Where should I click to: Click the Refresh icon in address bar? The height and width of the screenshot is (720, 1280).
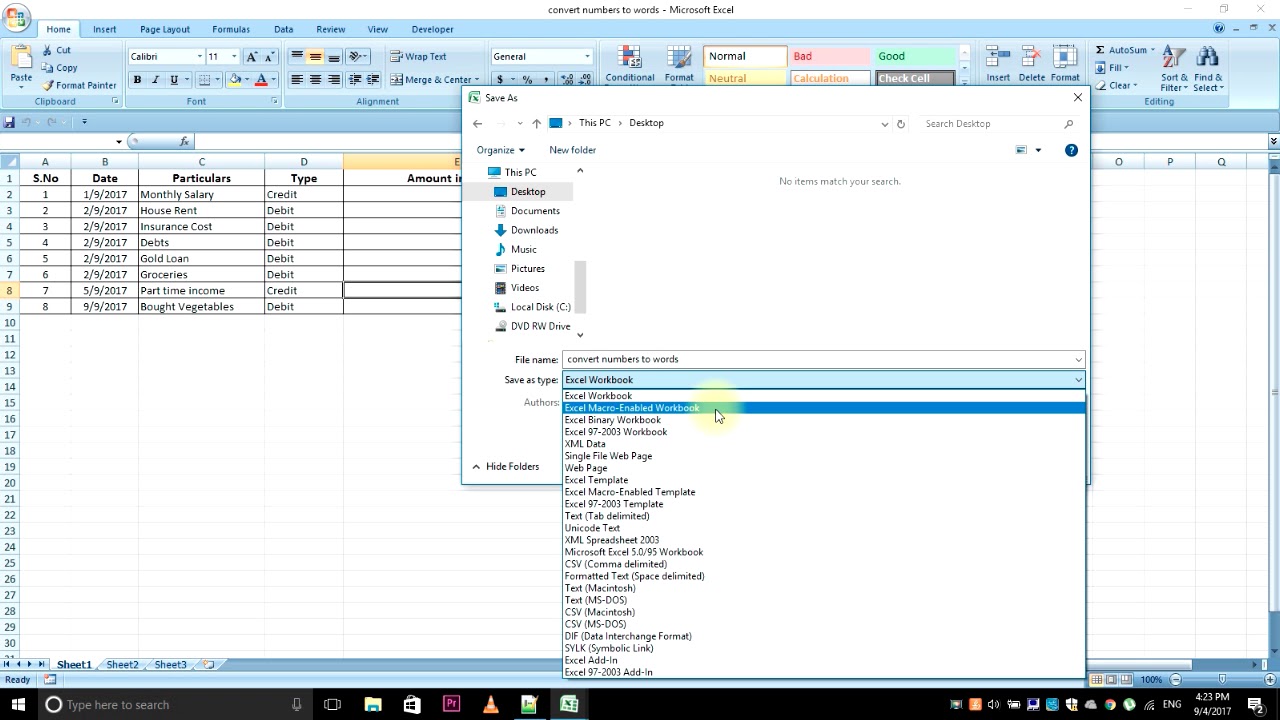coord(900,124)
